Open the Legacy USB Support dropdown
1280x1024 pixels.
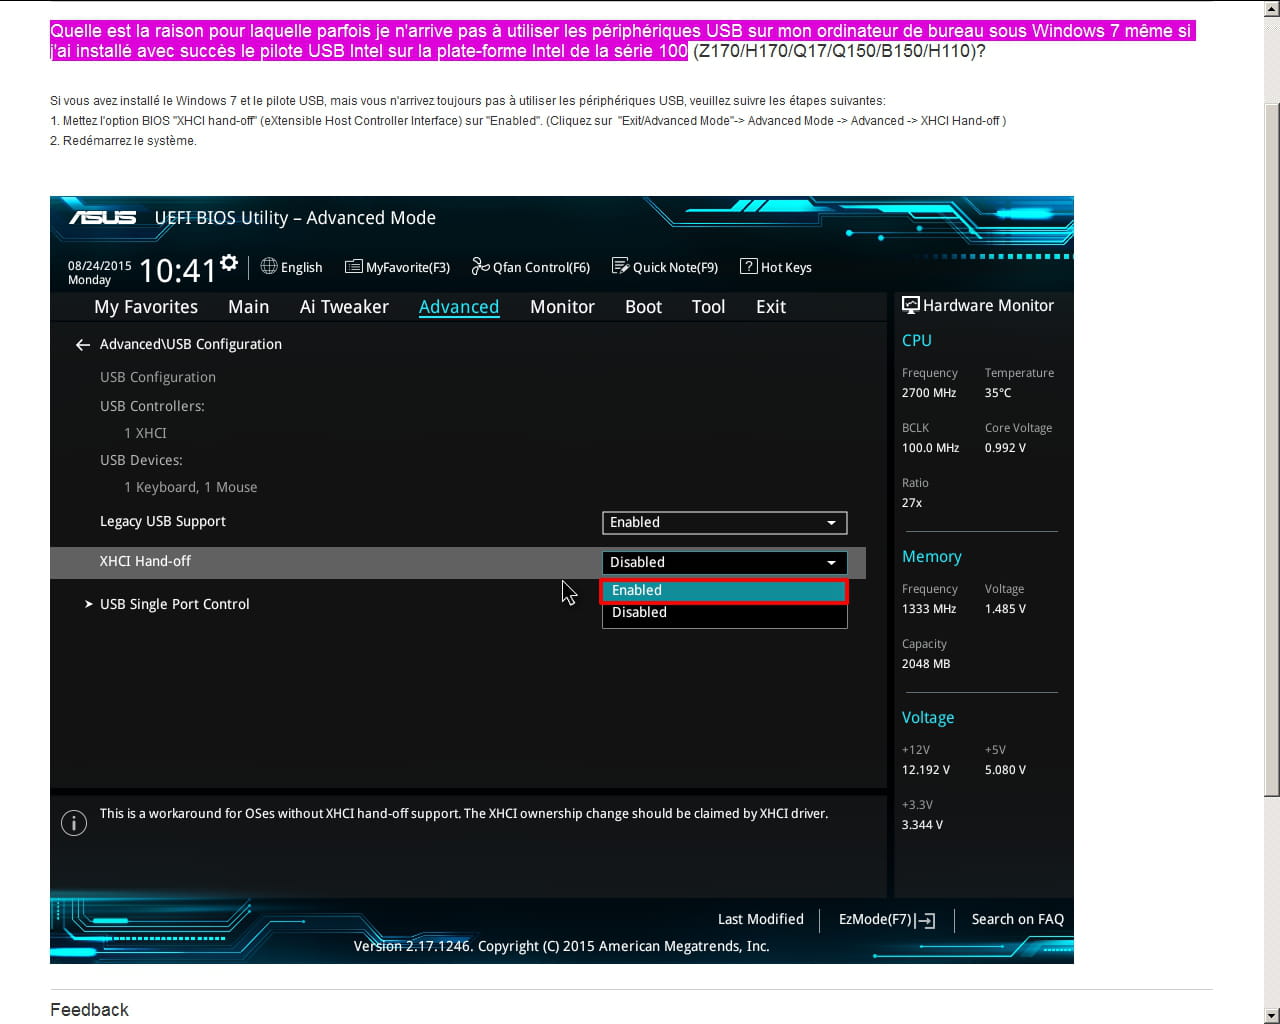click(724, 523)
